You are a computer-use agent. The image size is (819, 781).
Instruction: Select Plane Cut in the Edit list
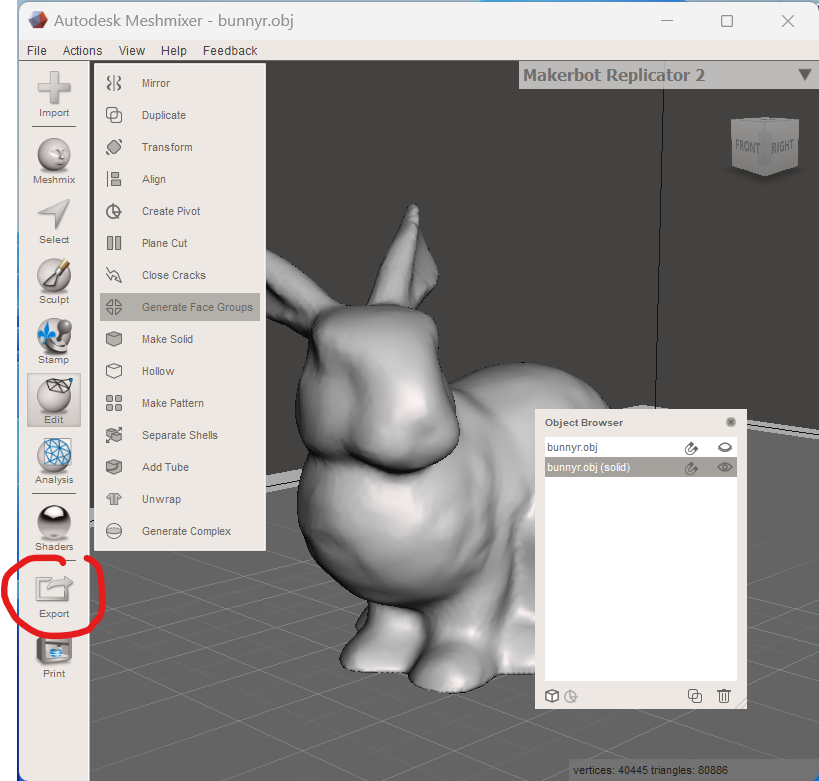pyautogui.click(x=164, y=243)
